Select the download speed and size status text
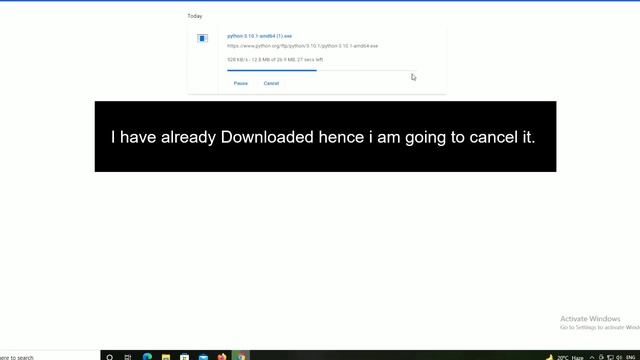 tap(275, 60)
